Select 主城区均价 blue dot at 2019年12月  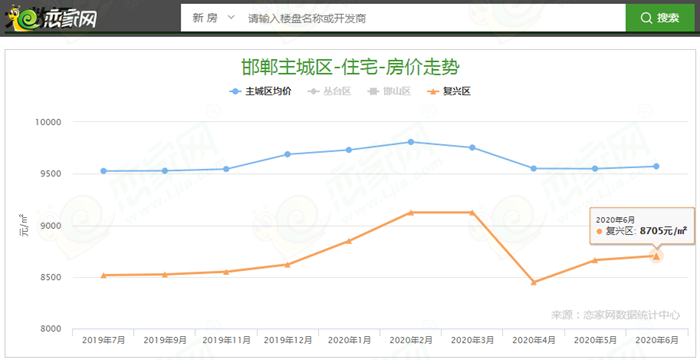click(288, 155)
